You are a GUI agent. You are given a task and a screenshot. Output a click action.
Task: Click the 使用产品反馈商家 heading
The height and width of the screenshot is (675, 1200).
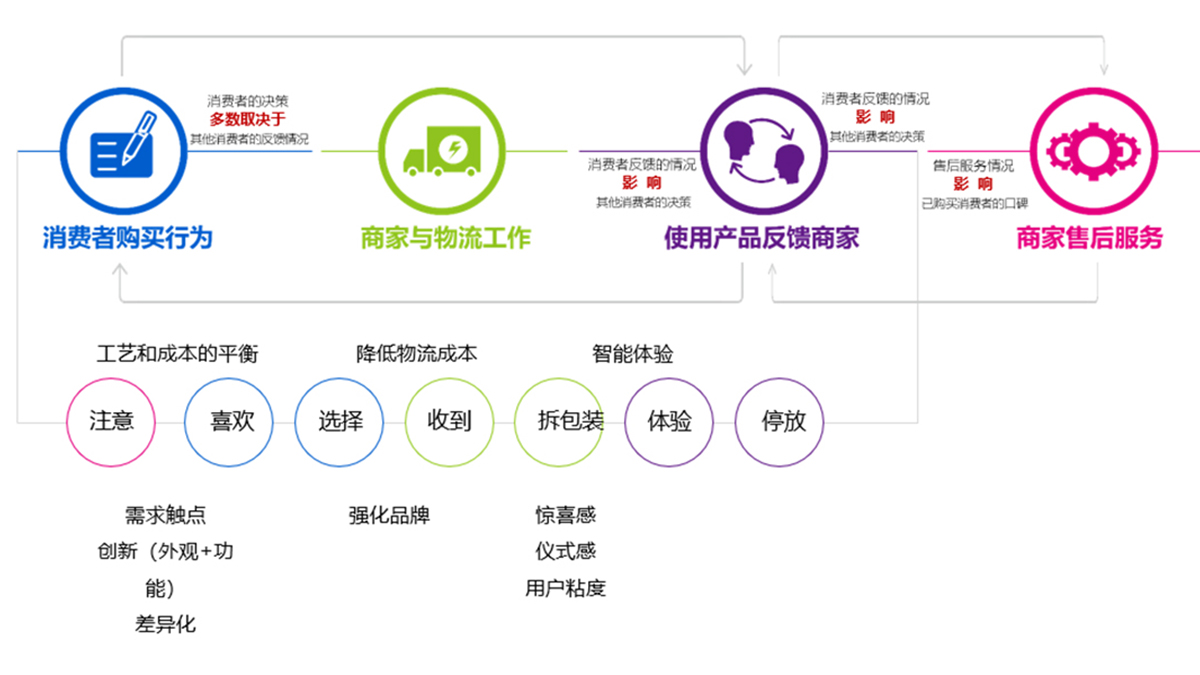(x=762, y=238)
